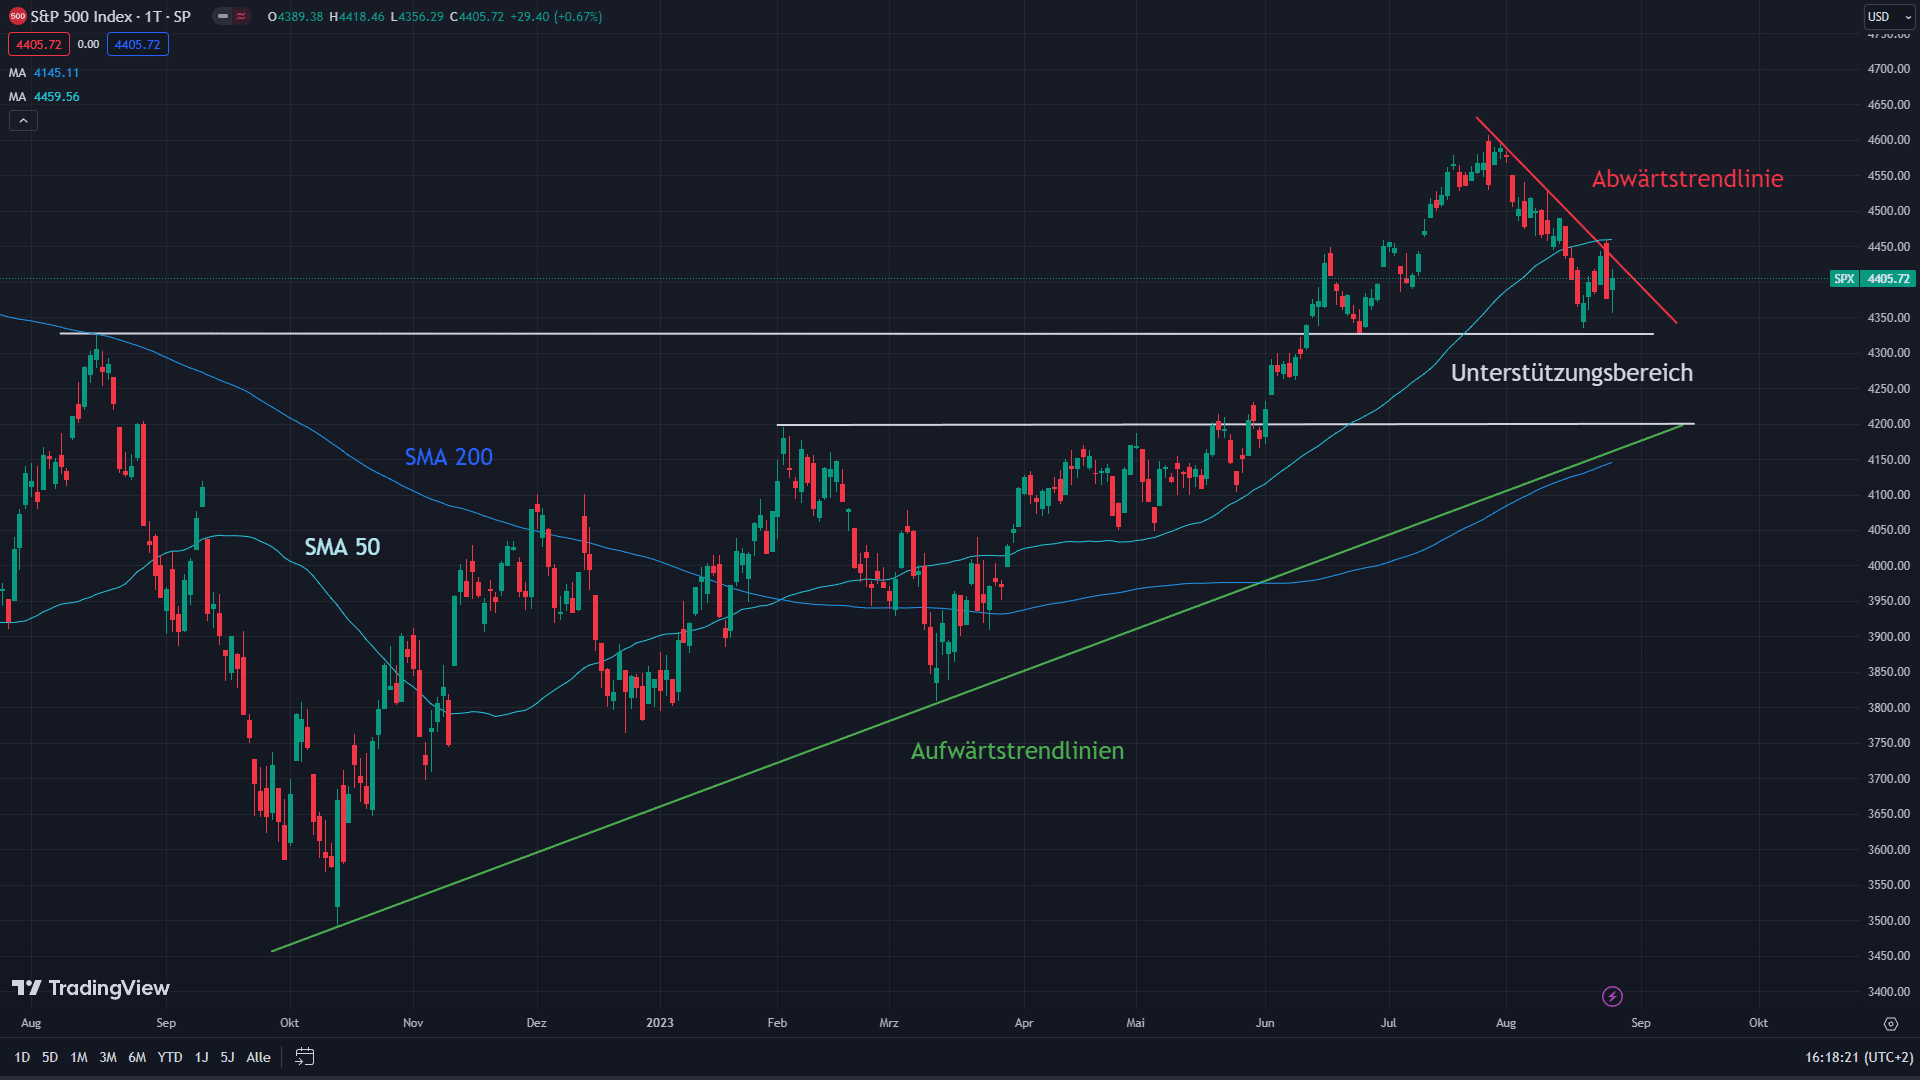Image resolution: width=1920 pixels, height=1080 pixels.
Task: Collapse the indicator legend with chevron
Action: pos(23,120)
